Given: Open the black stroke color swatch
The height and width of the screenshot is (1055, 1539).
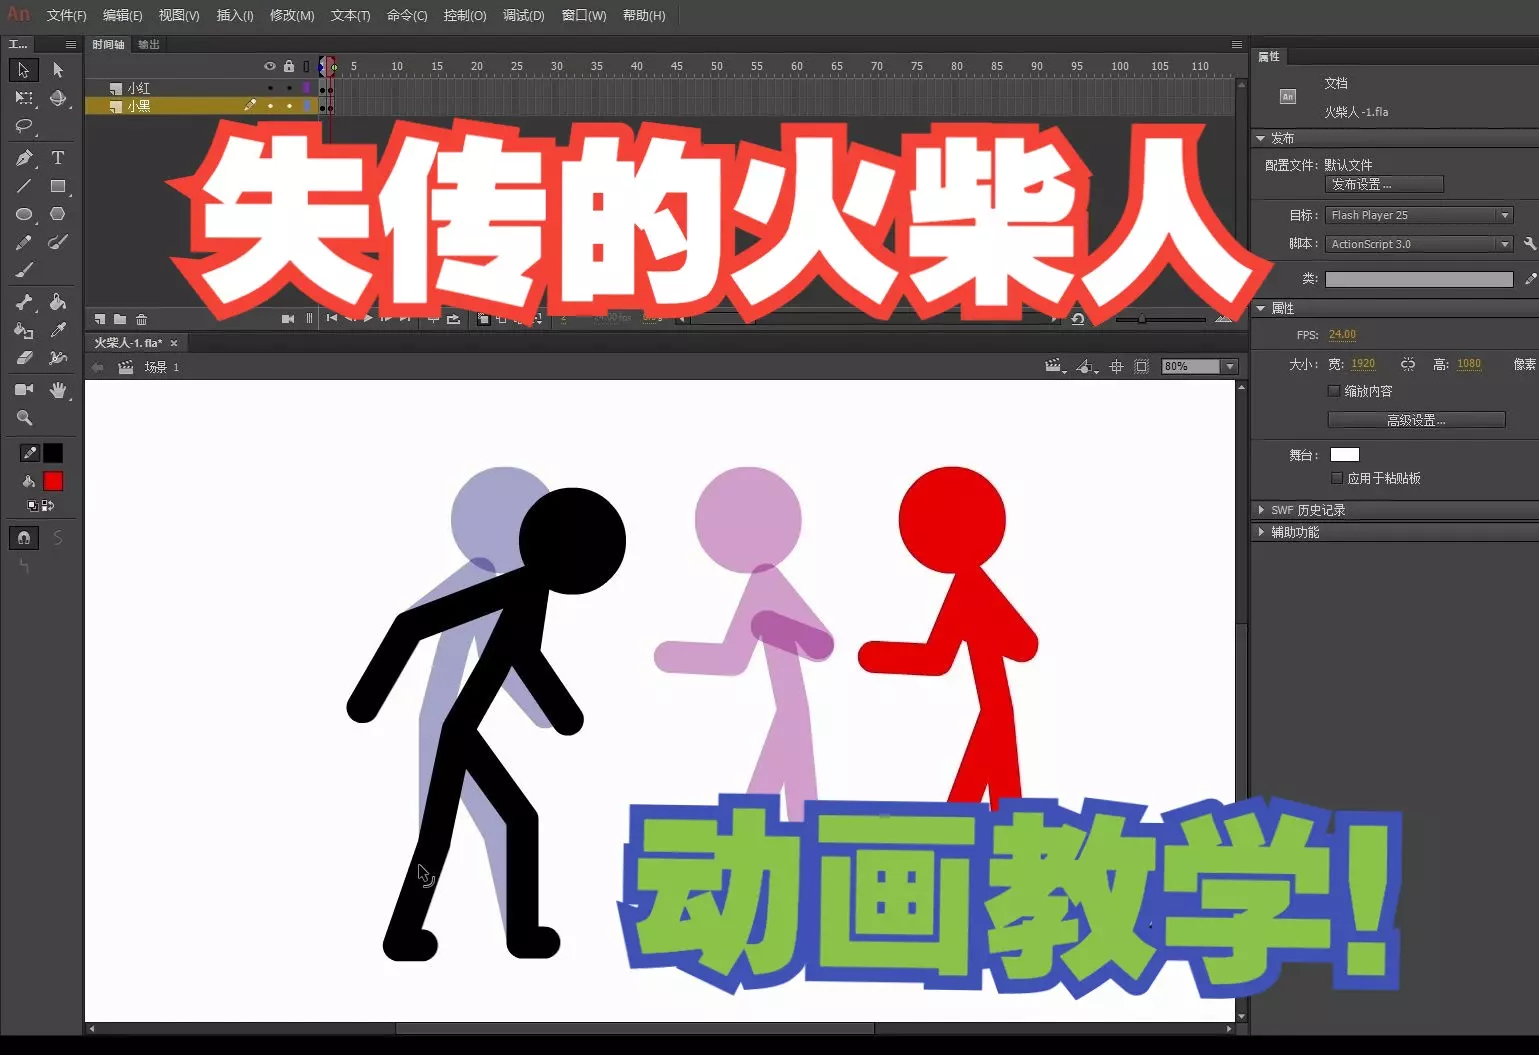Looking at the screenshot, I should pyautogui.click(x=53, y=453).
